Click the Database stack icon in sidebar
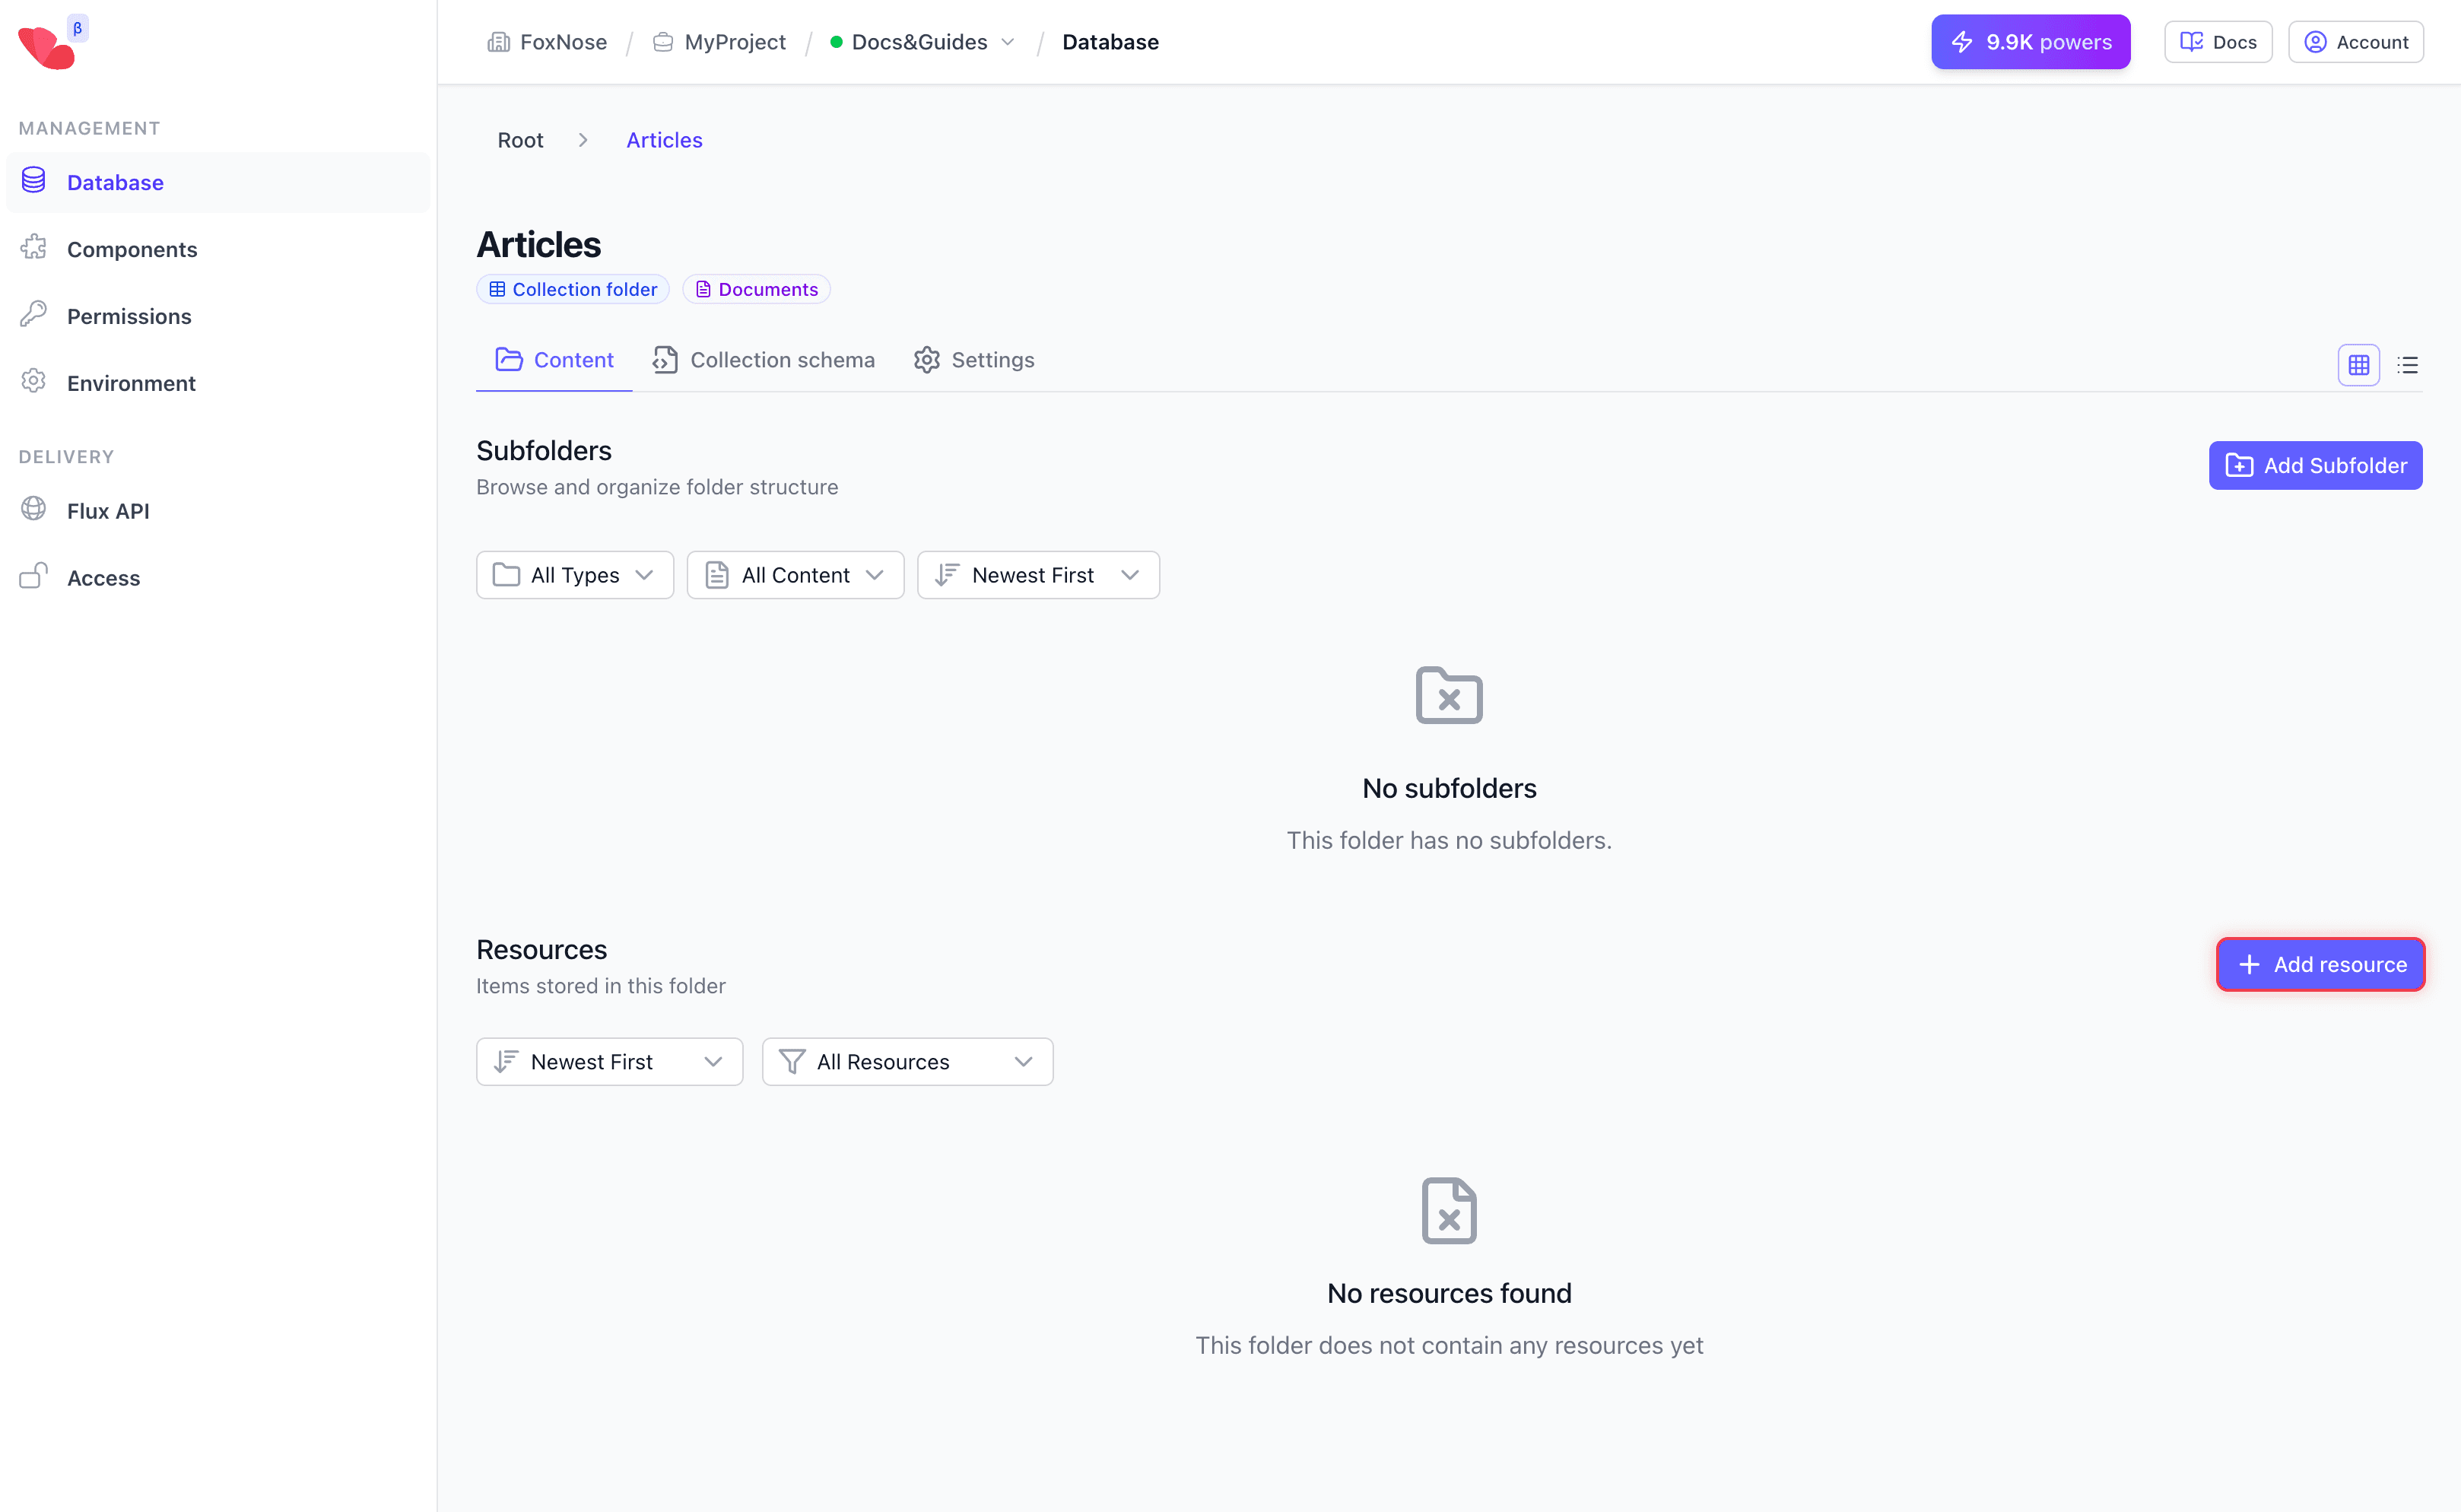The image size is (2461, 1512). 34,181
